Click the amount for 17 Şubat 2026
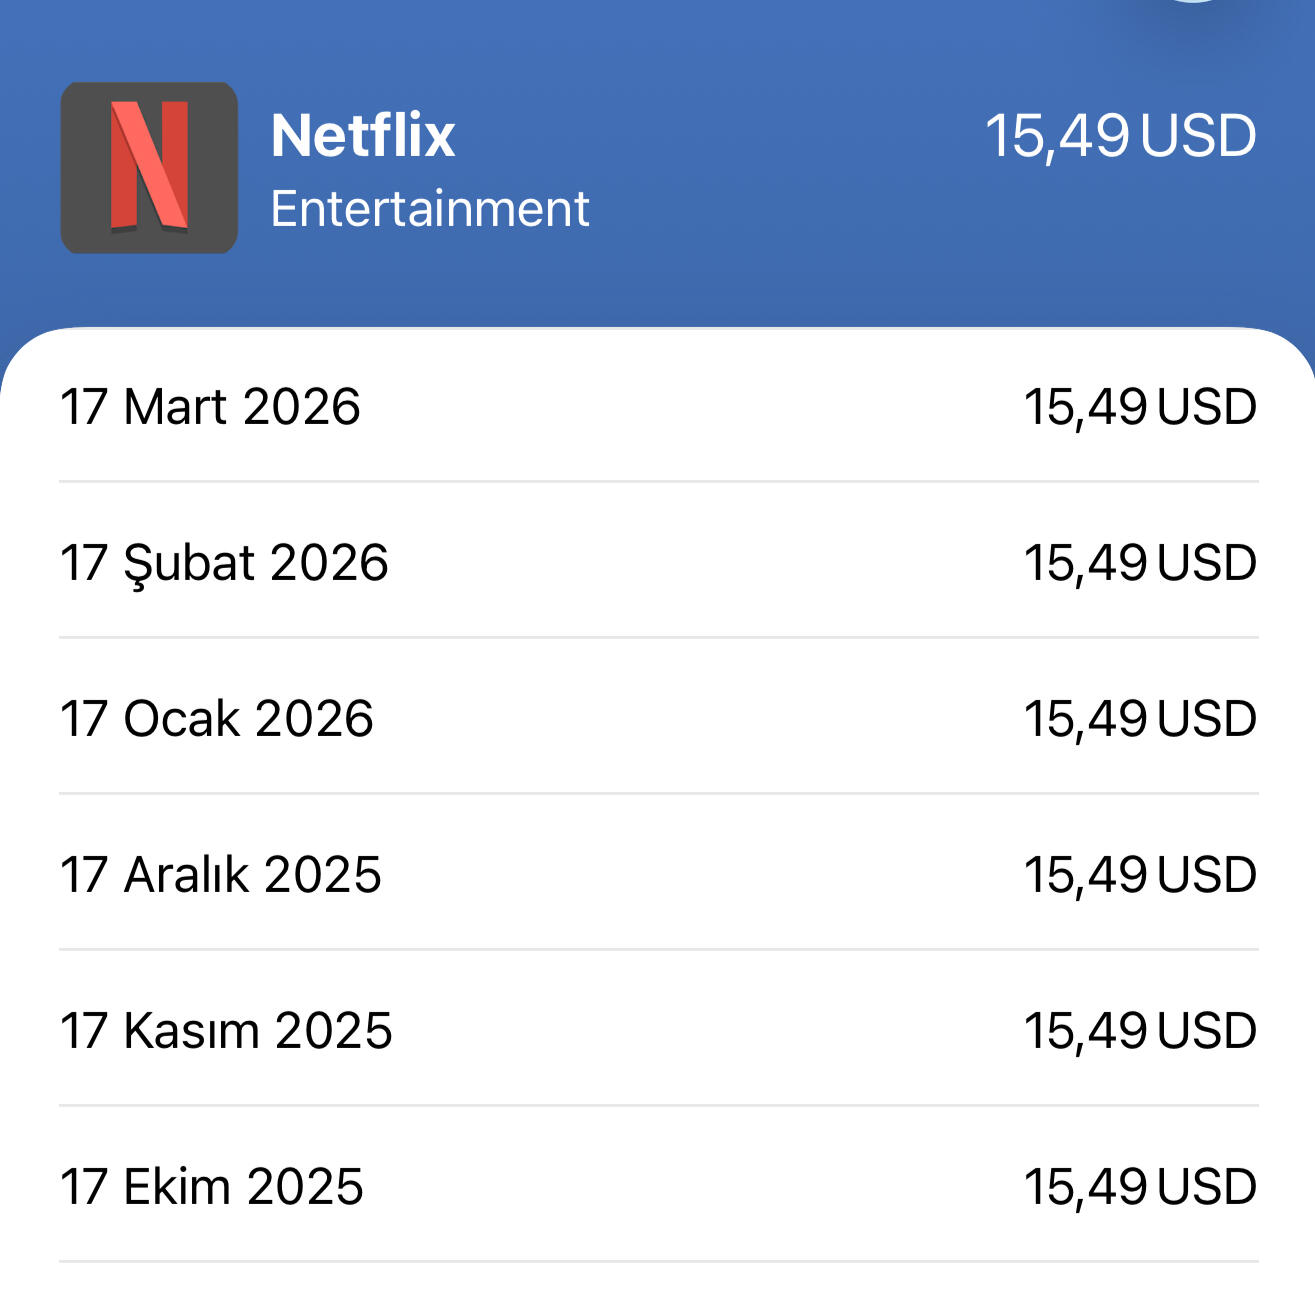Viewport: 1315px width, 1315px height. 1140,563
